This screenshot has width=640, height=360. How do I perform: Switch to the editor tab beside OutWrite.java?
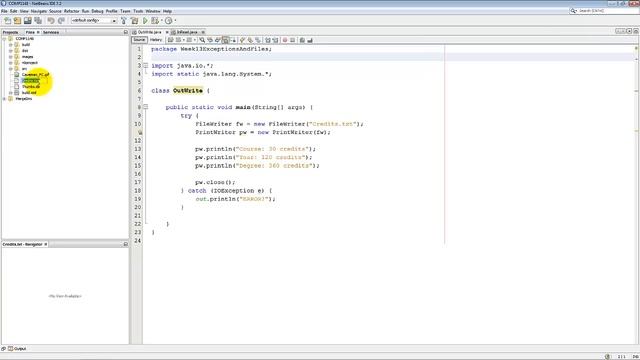coord(187,32)
